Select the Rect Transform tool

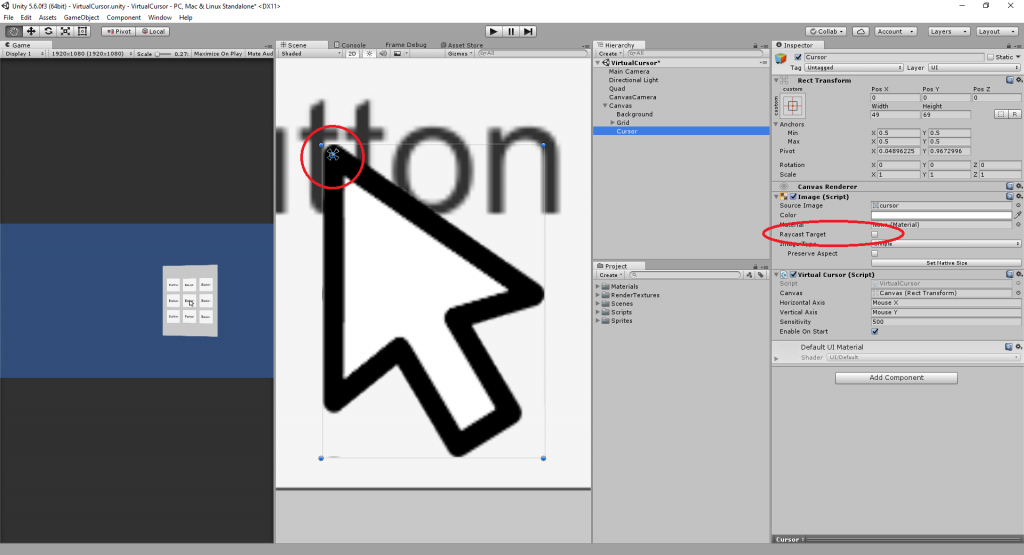pyautogui.click(x=82, y=31)
